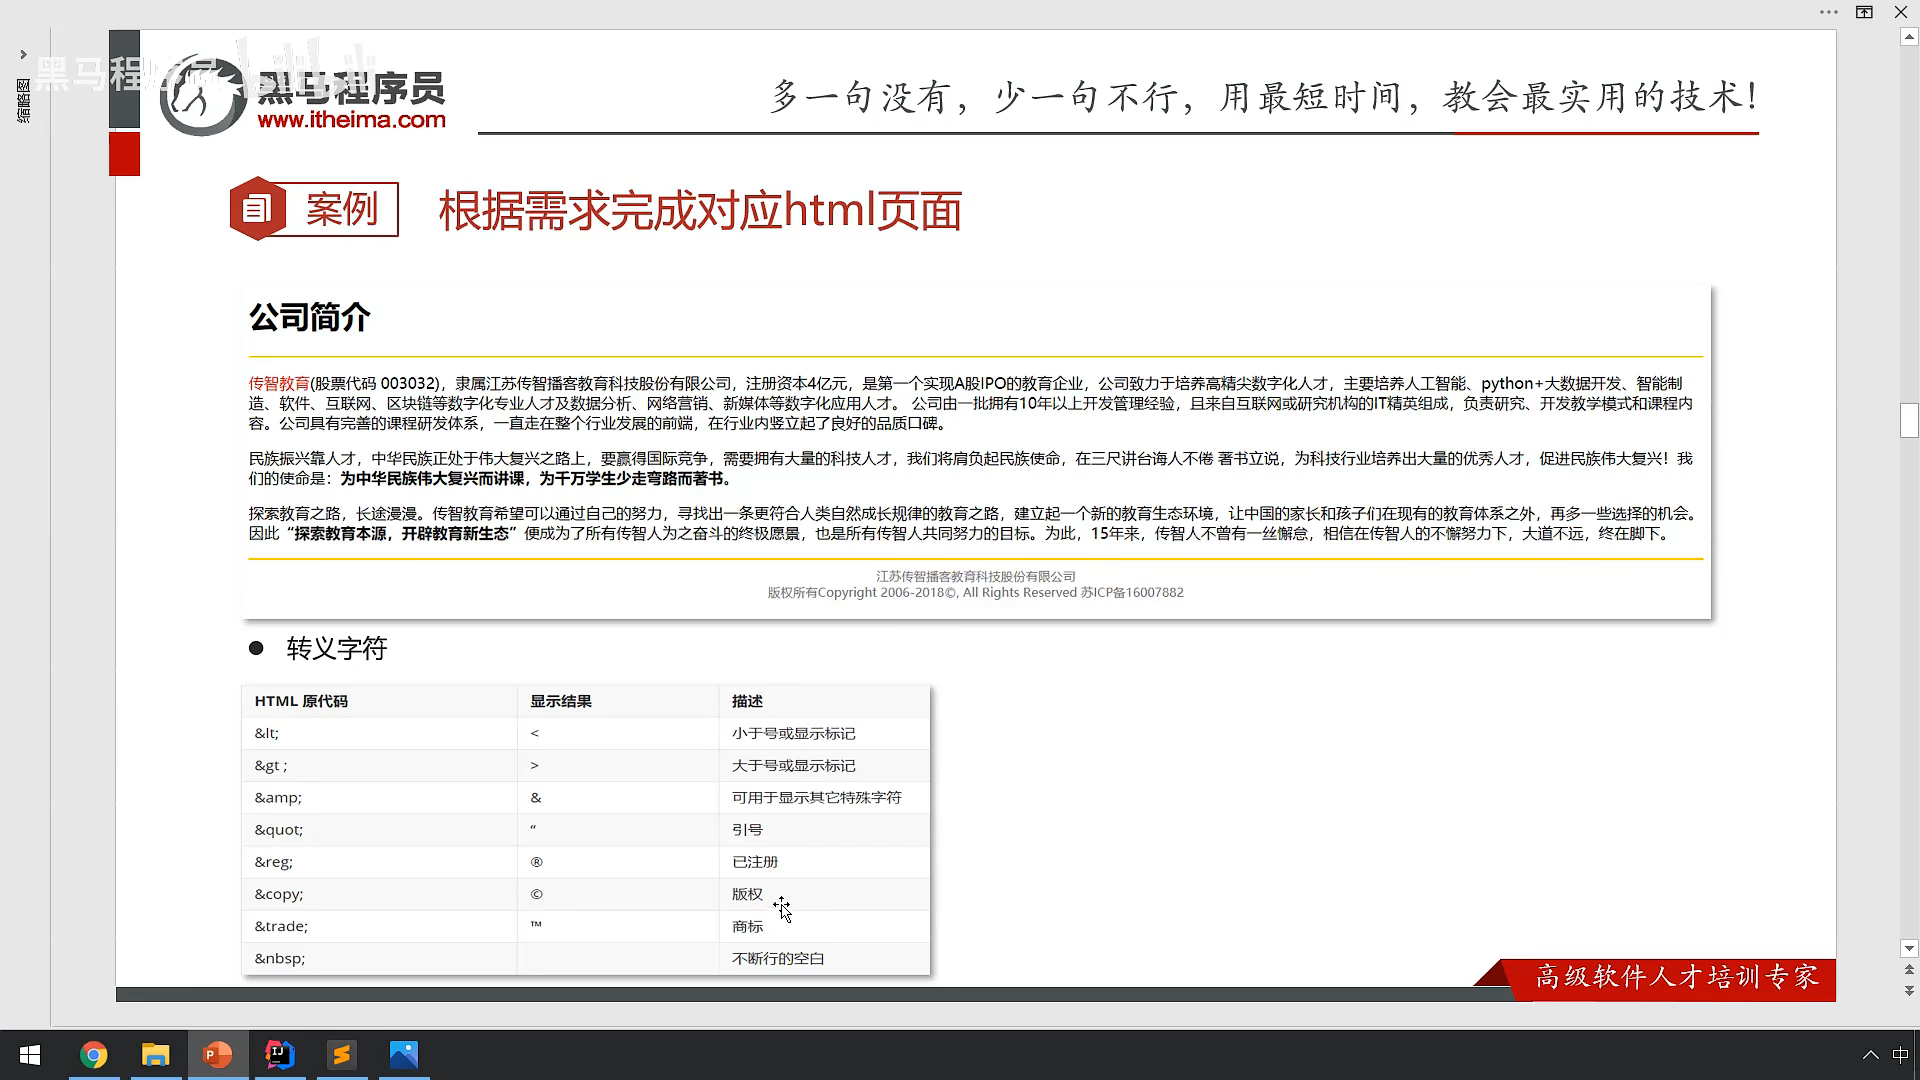This screenshot has height=1080, width=1920.
Task: Go to previous slide double-arrow button
Action: click(1909, 969)
